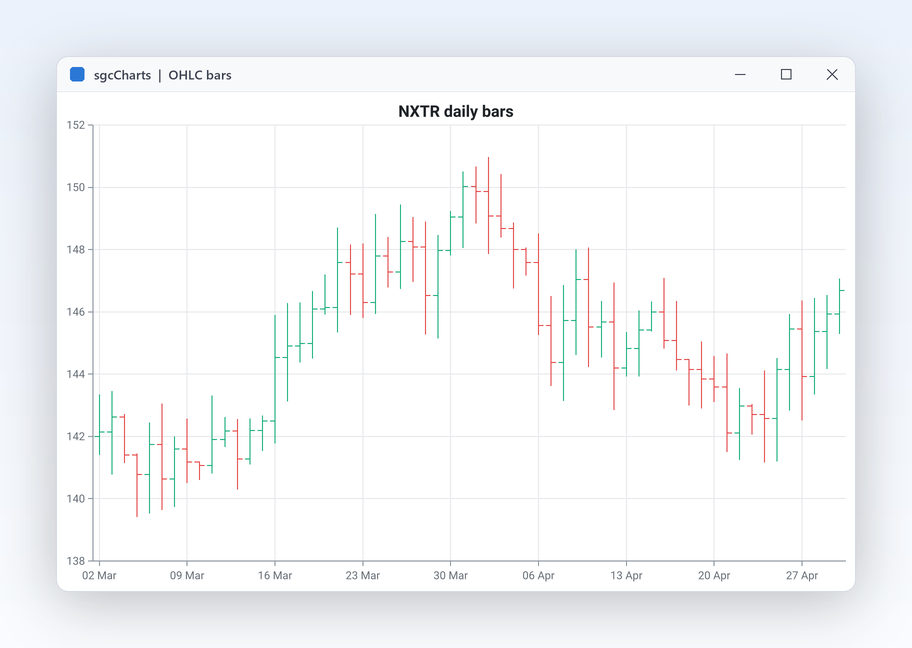Click the 142 y-axis label

point(76,436)
